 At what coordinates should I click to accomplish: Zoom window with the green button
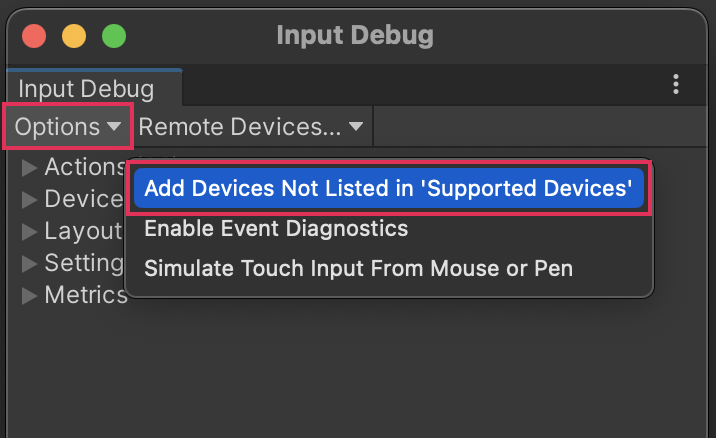click(x=114, y=36)
